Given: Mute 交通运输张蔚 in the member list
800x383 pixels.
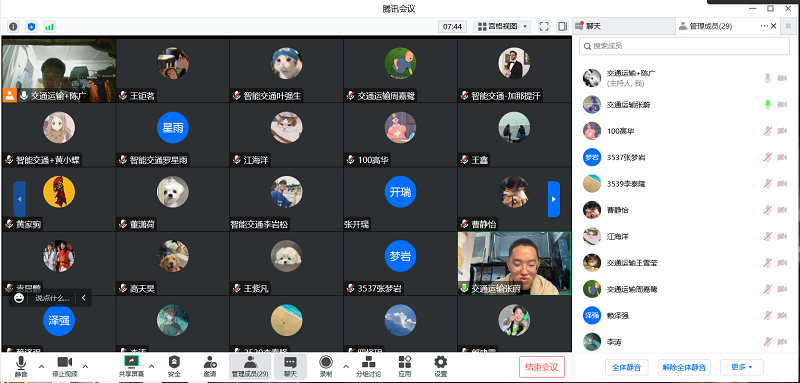Looking at the screenshot, I should (767, 105).
